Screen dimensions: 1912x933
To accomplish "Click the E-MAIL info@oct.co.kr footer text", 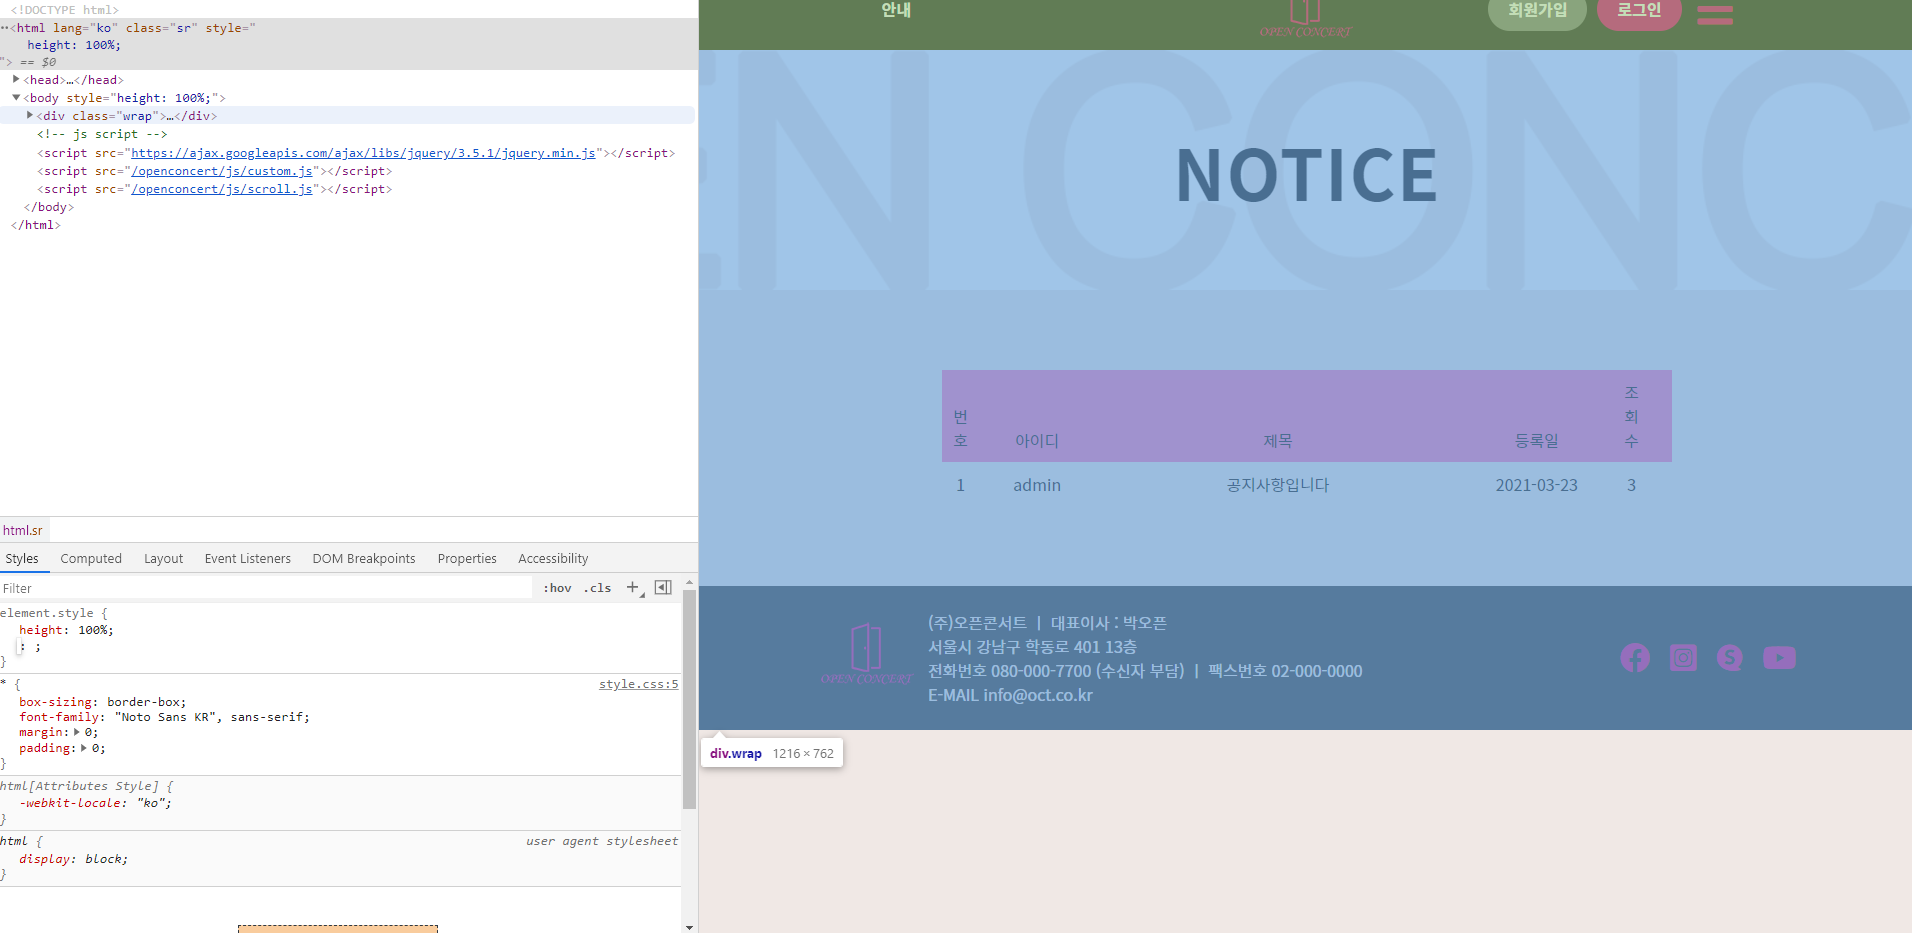I will point(1010,695).
